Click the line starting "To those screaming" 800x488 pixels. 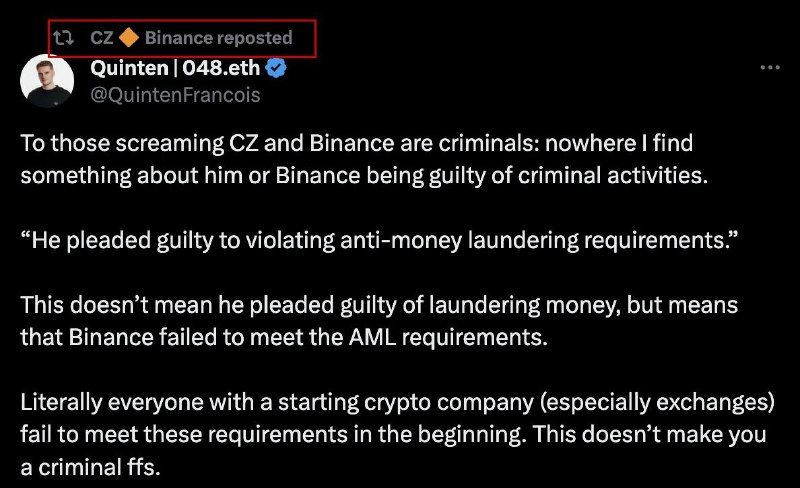click(x=357, y=143)
